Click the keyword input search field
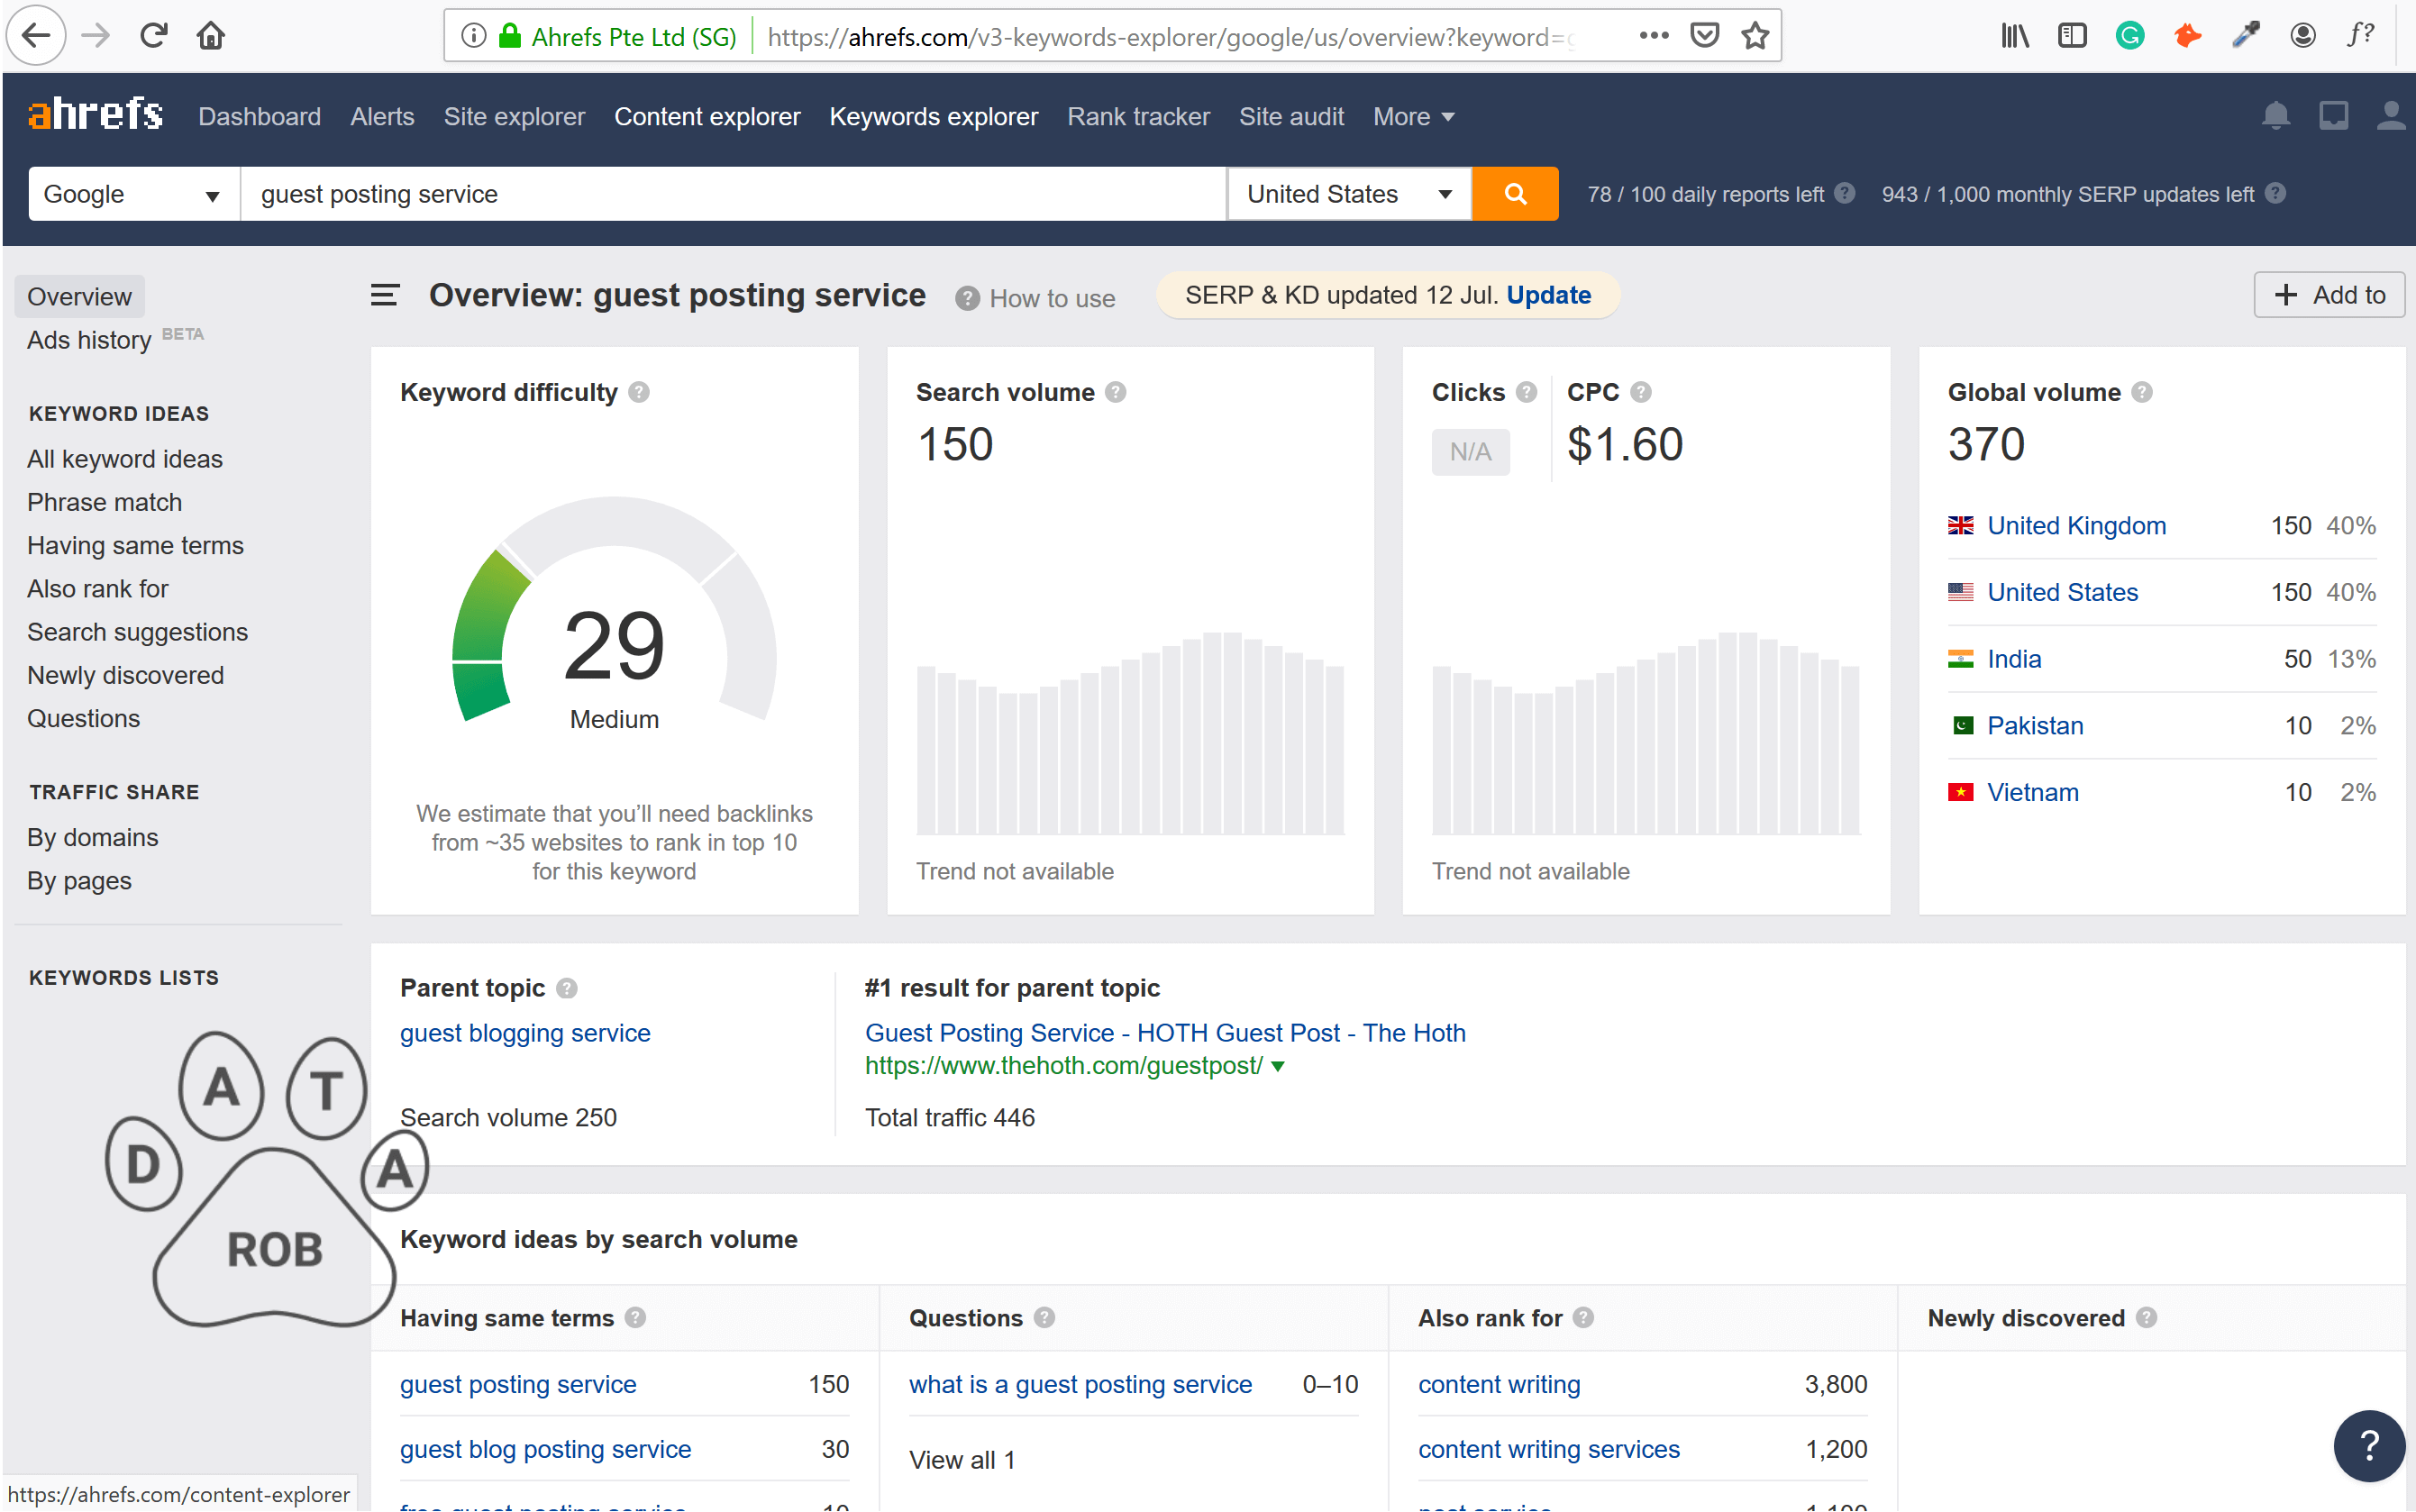 (x=734, y=194)
